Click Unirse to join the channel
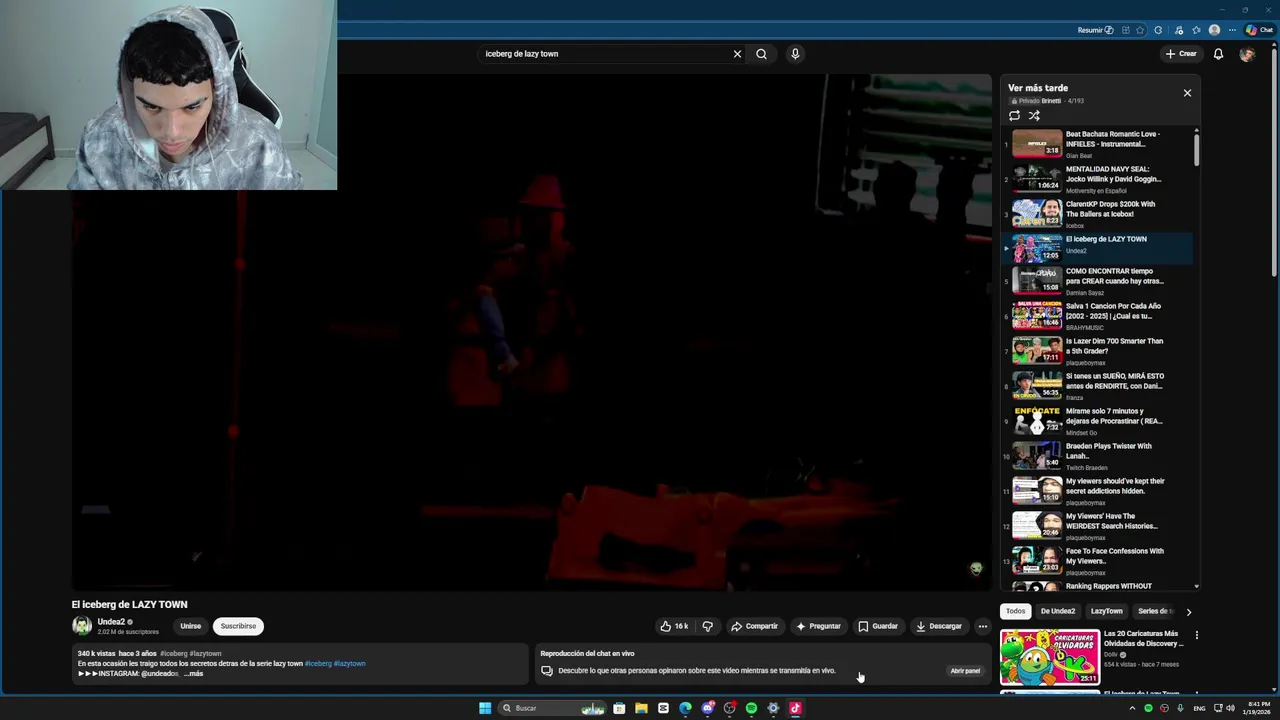 coord(190,626)
